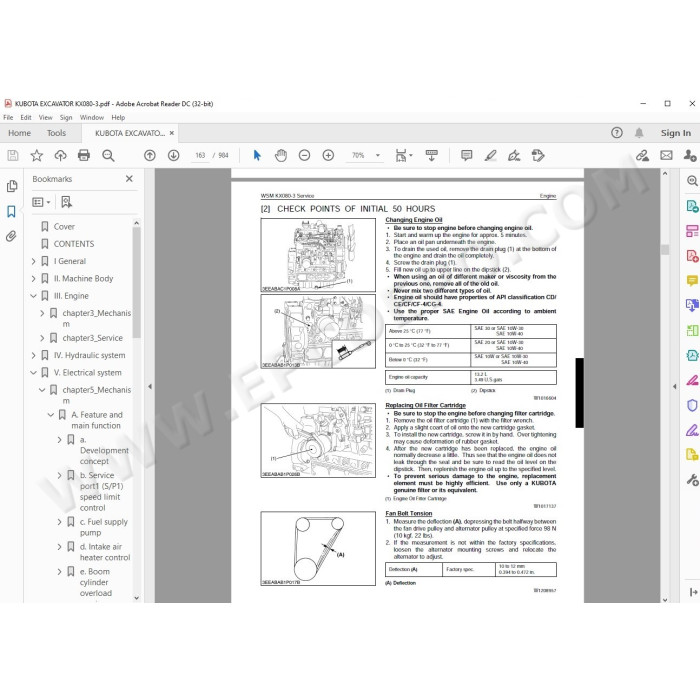Click the scrolling mode keyboard icon
700x700 pixels.
431,155
